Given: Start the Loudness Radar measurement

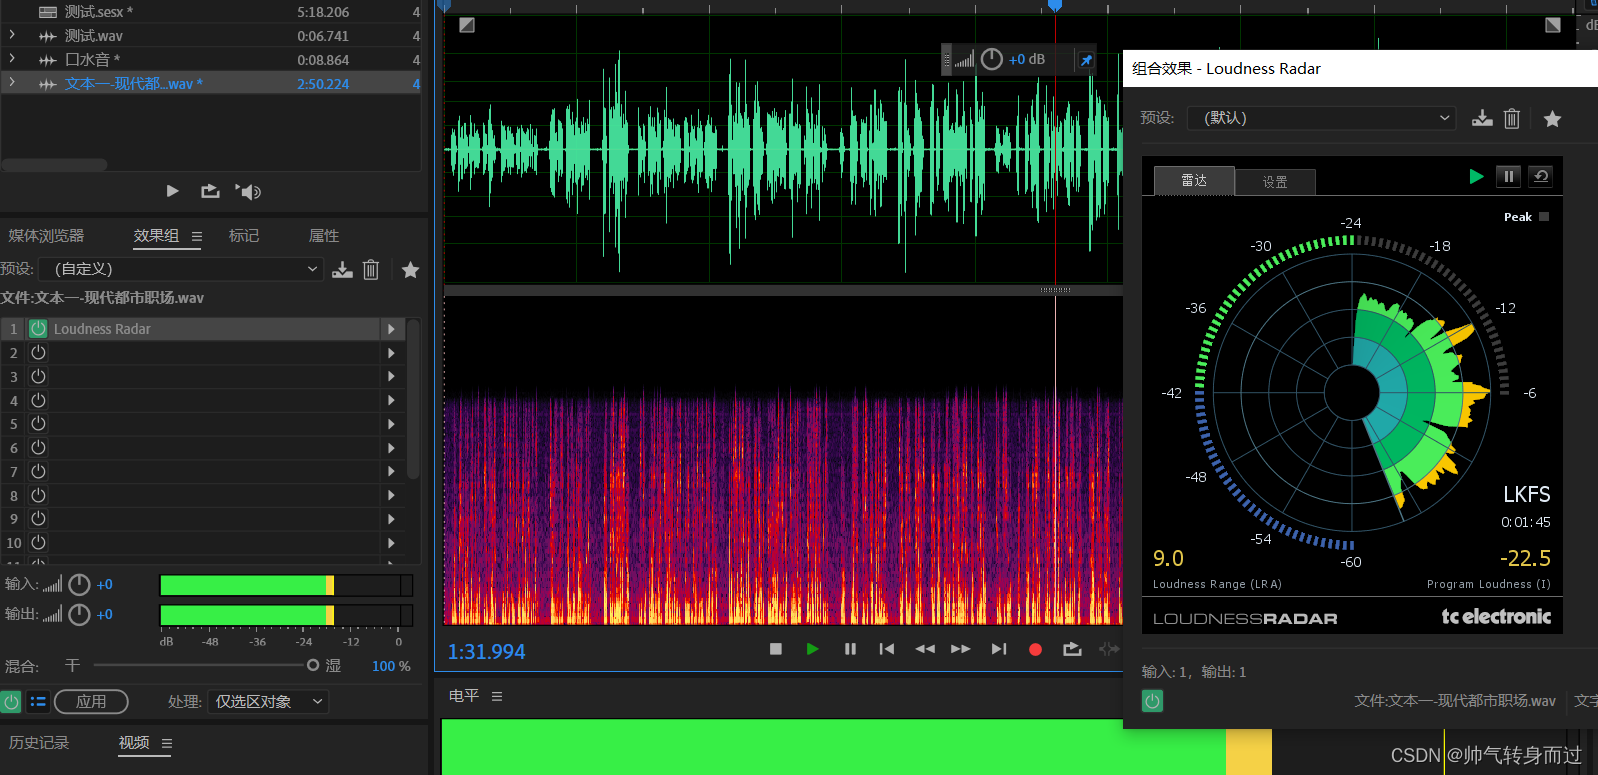Looking at the screenshot, I should click(1476, 177).
